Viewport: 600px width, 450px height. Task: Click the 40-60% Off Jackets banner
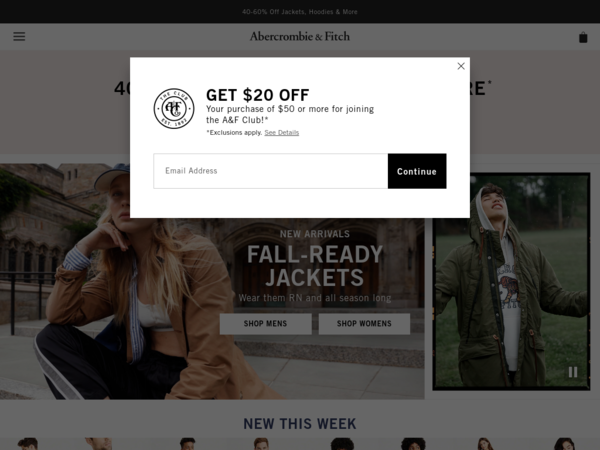300,12
